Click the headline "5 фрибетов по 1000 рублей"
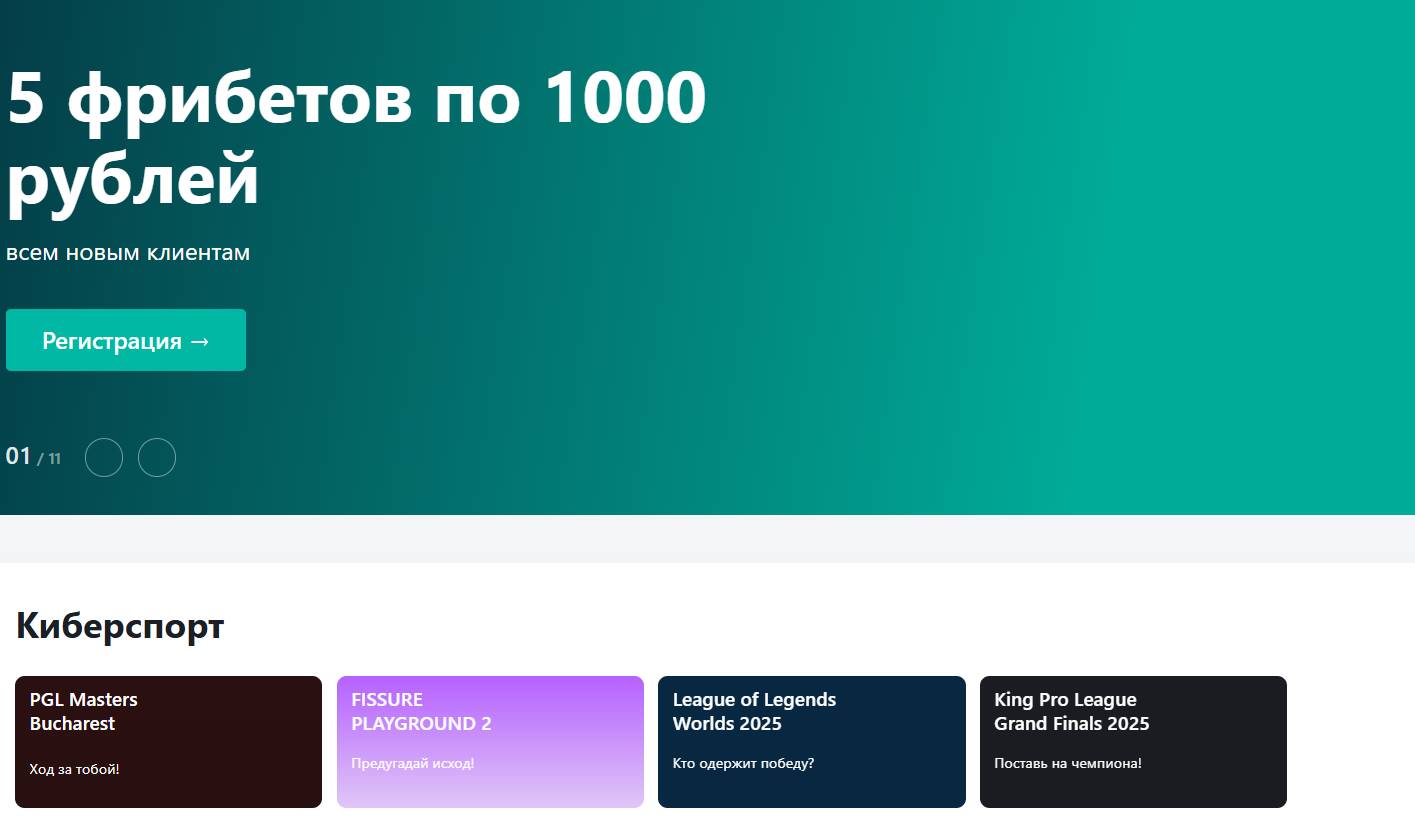 click(355, 138)
